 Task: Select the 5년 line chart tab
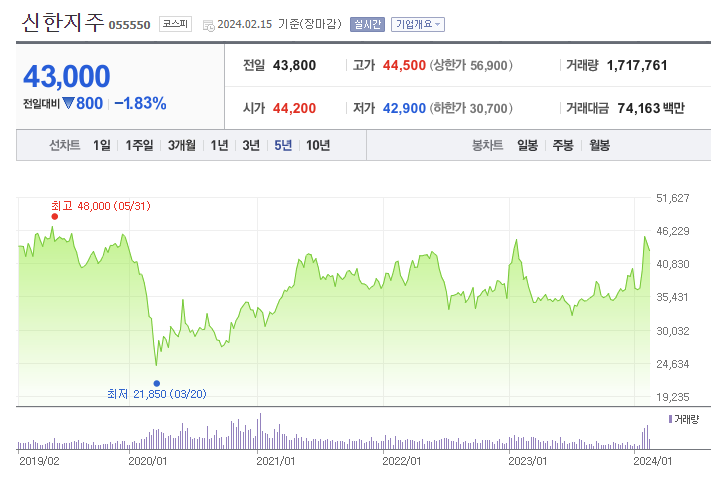pyautogui.click(x=283, y=145)
